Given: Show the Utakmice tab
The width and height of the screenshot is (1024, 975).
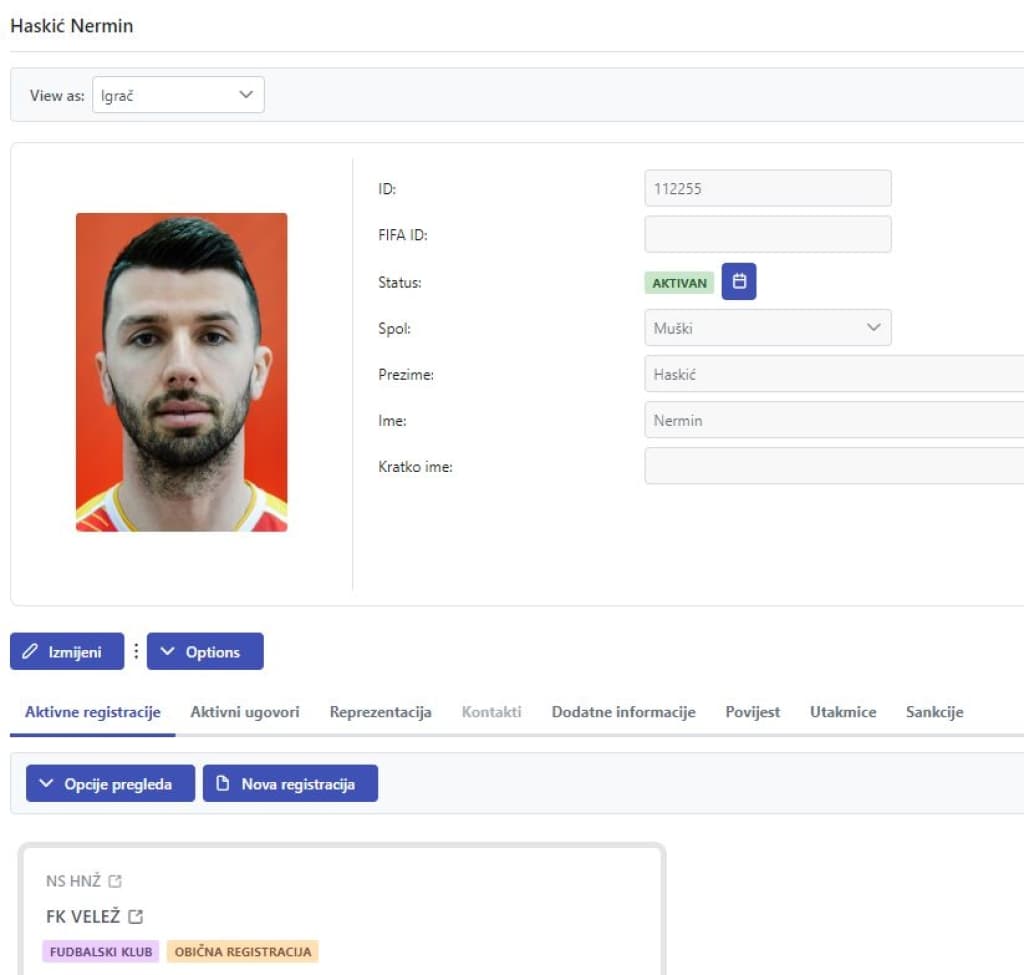Looking at the screenshot, I should click(843, 712).
